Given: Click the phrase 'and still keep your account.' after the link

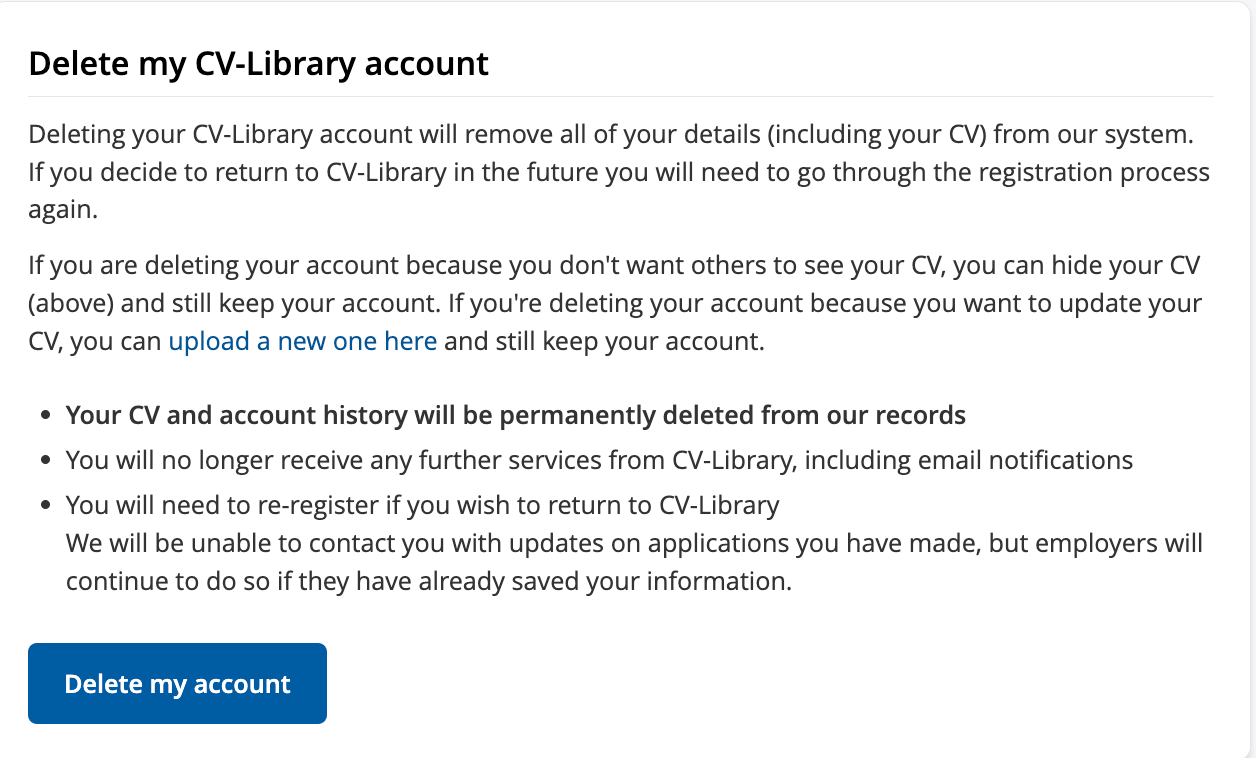Looking at the screenshot, I should coord(604,341).
